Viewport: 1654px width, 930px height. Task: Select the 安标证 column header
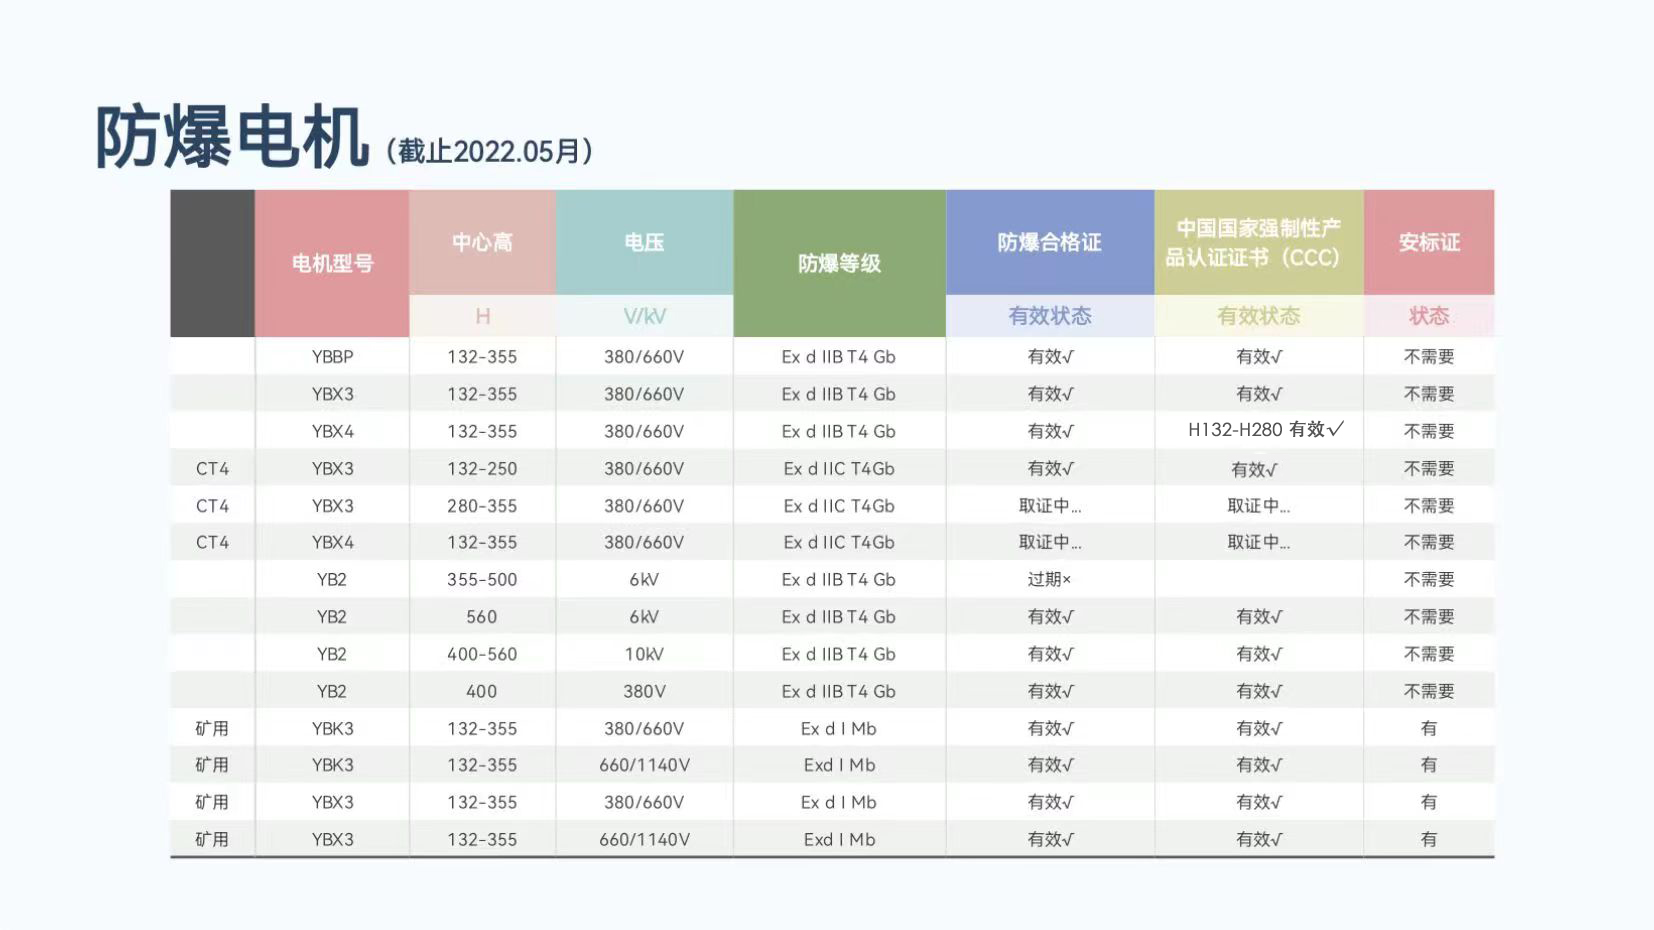pos(1429,242)
